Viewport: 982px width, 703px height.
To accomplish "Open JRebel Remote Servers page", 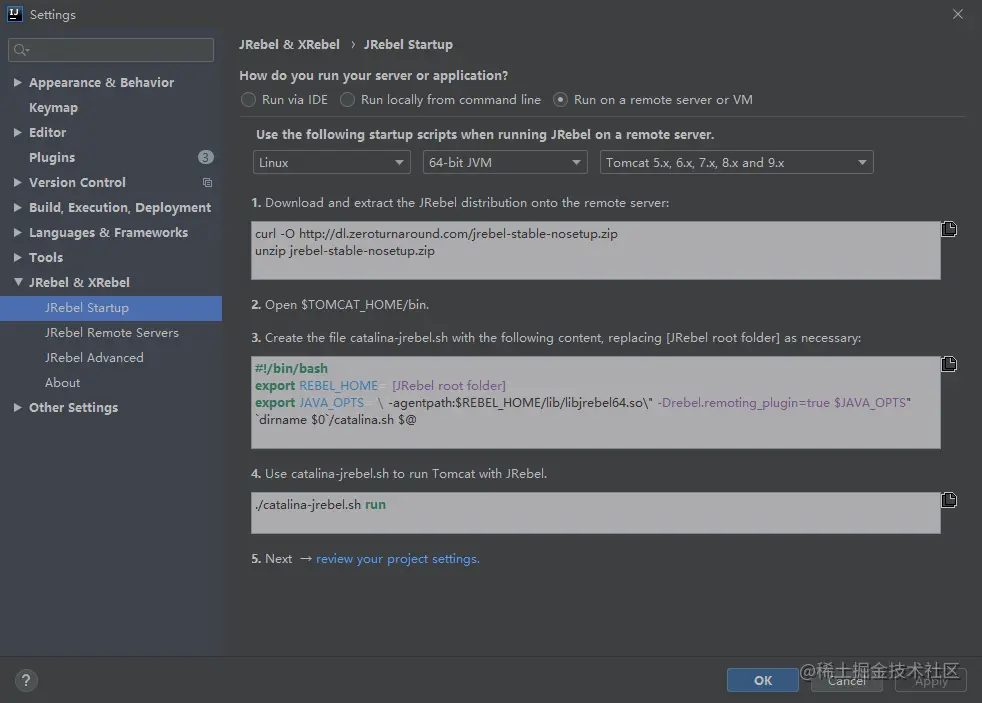I will click(111, 332).
